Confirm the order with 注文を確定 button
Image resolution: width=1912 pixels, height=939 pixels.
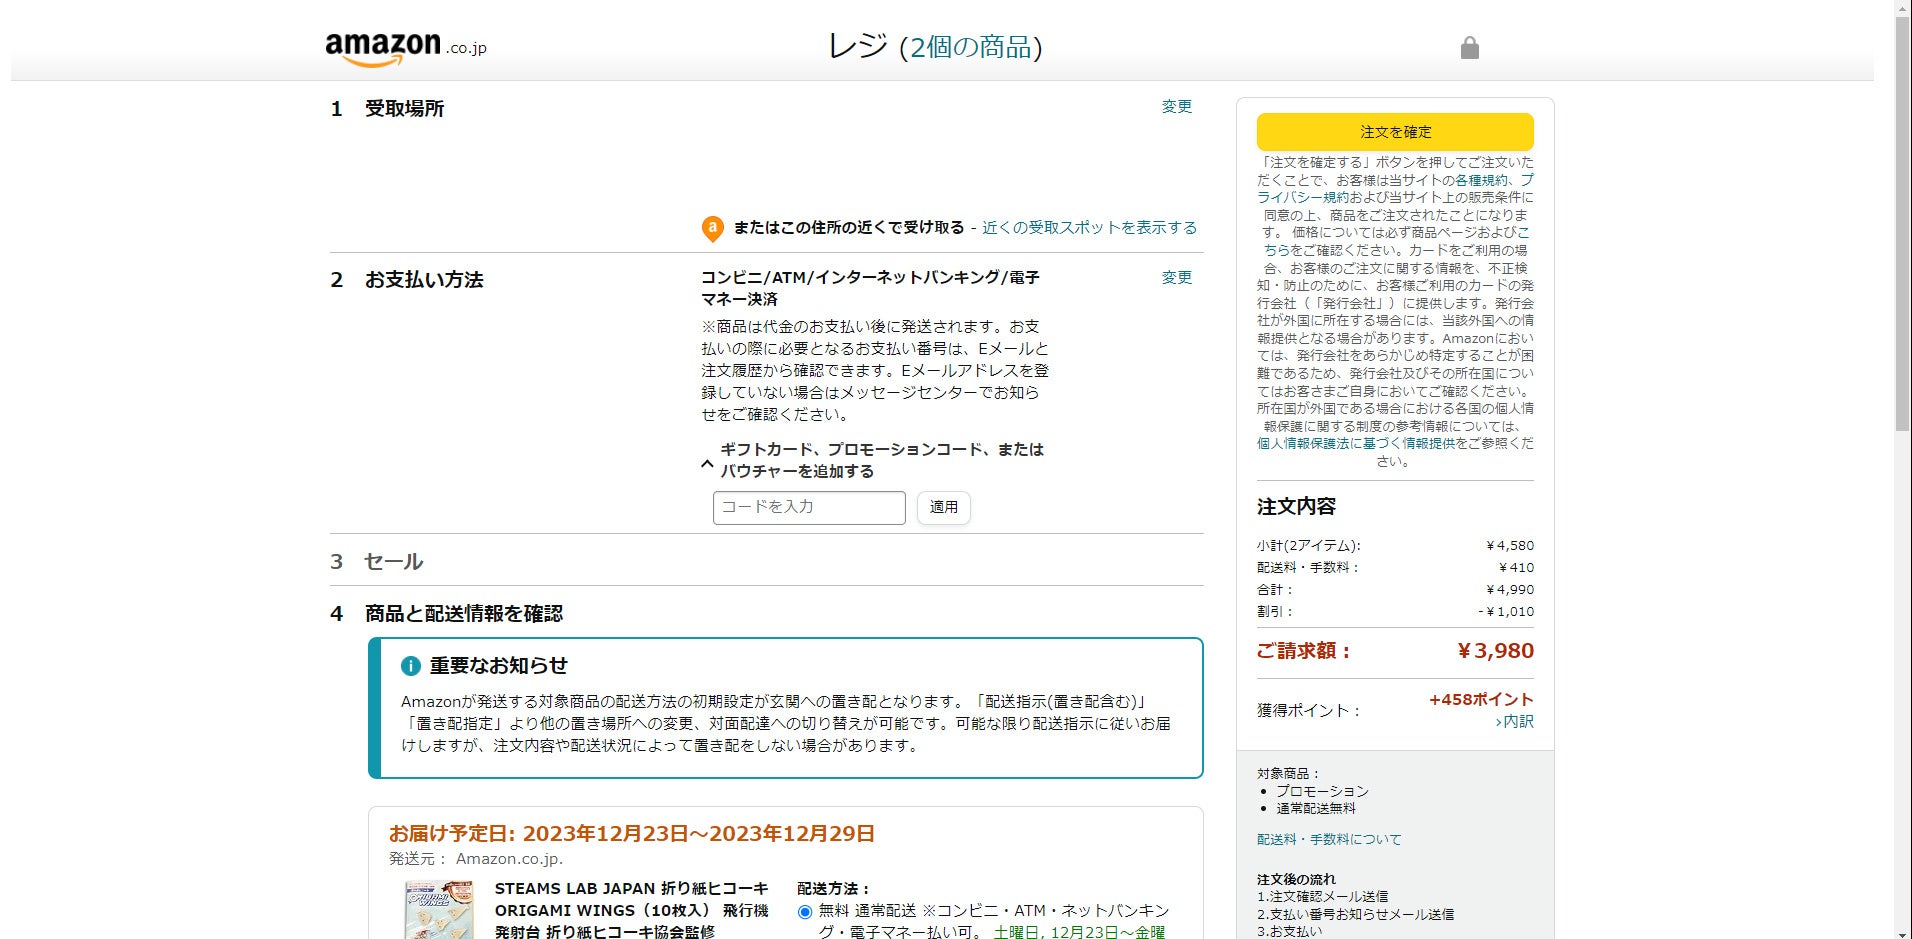click(x=1395, y=132)
